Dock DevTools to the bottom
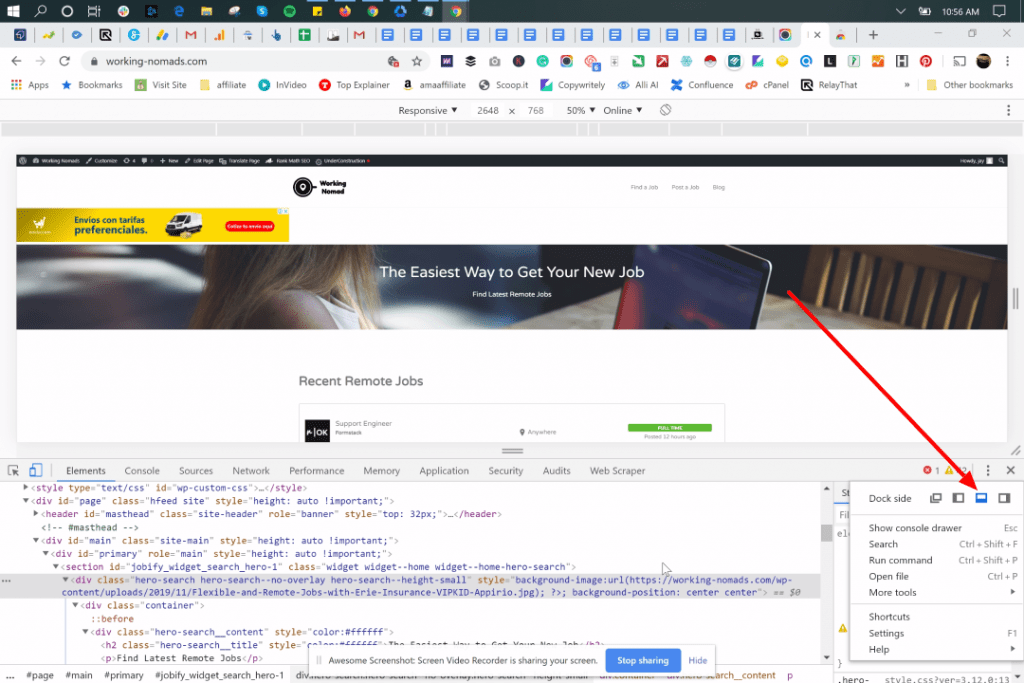 pos(981,498)
